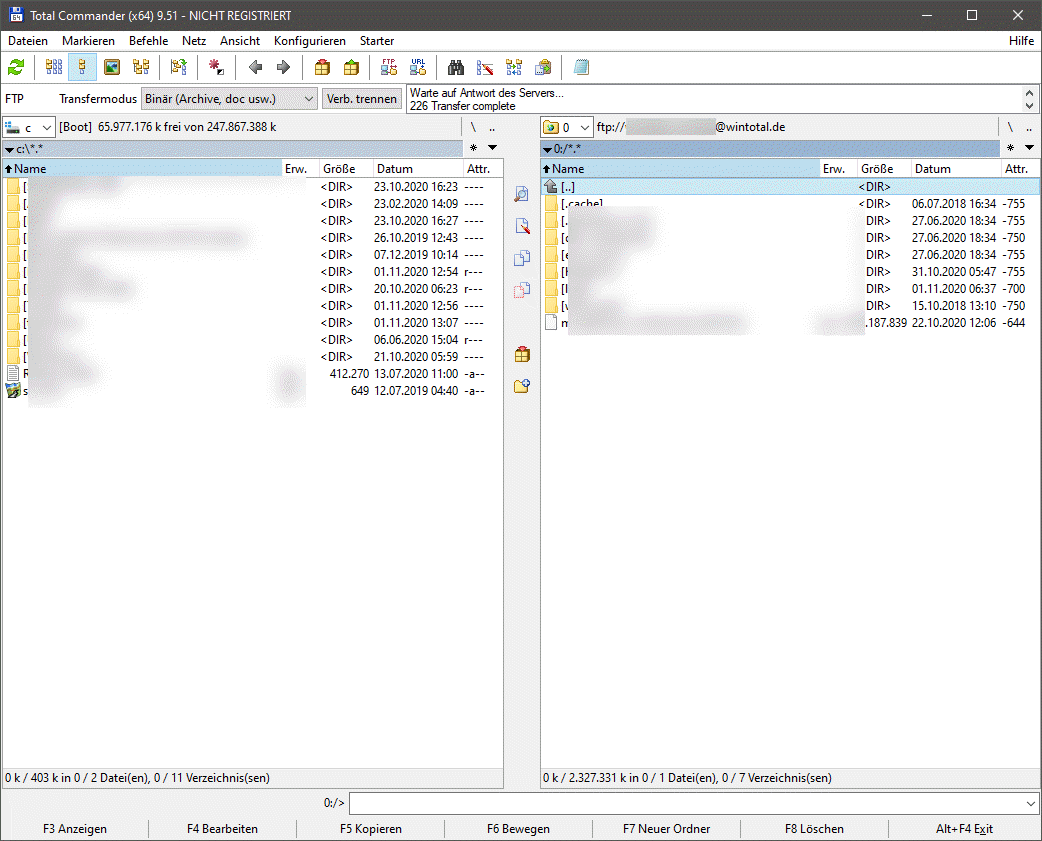Viewport: 1042px width, 841px height.
Task: Click the View file icon in middle bar
Action: [x=522, y=194]
